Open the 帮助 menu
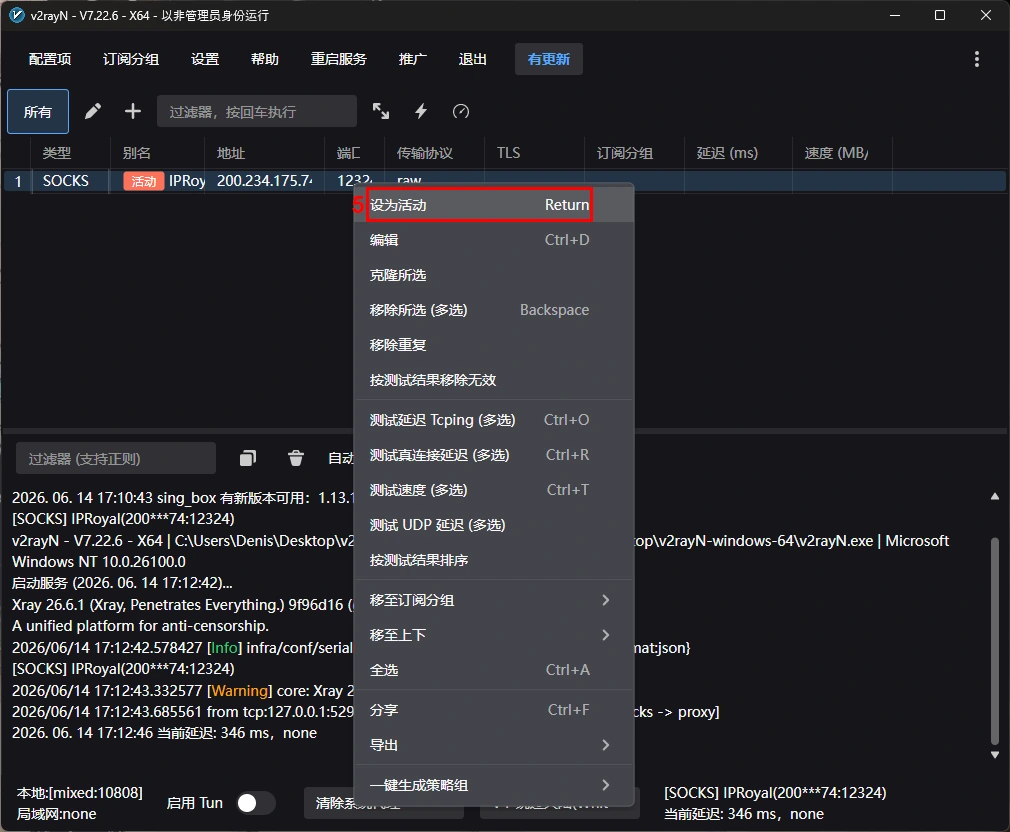This screenshot has width=1010, height=832. pos(265,59)
